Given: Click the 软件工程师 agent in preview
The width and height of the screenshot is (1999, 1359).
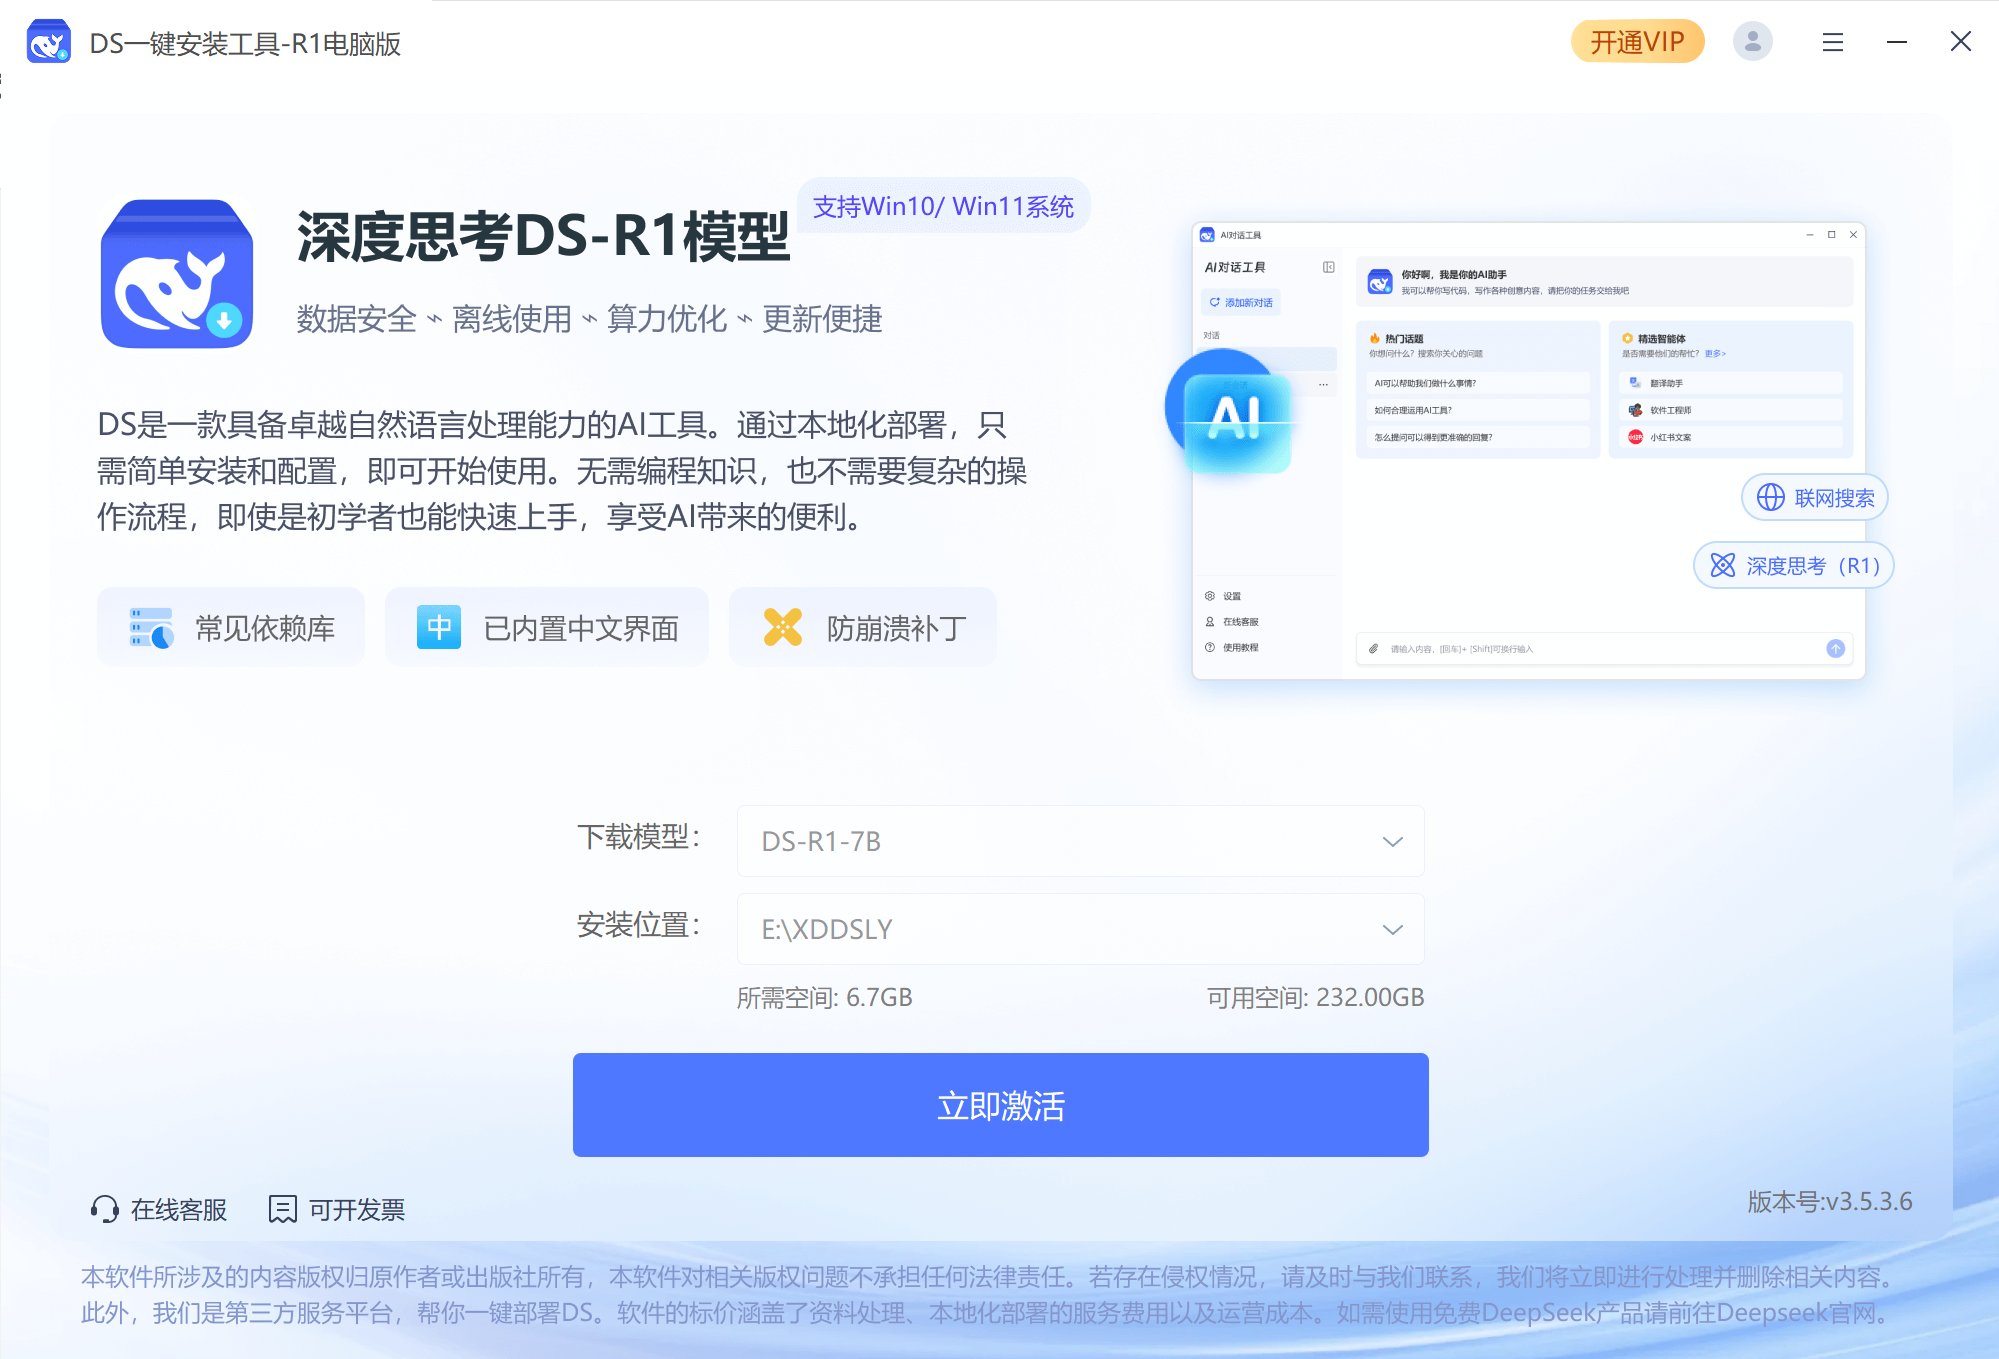Looking at the screenshot, I should (x=1730, y=410).
